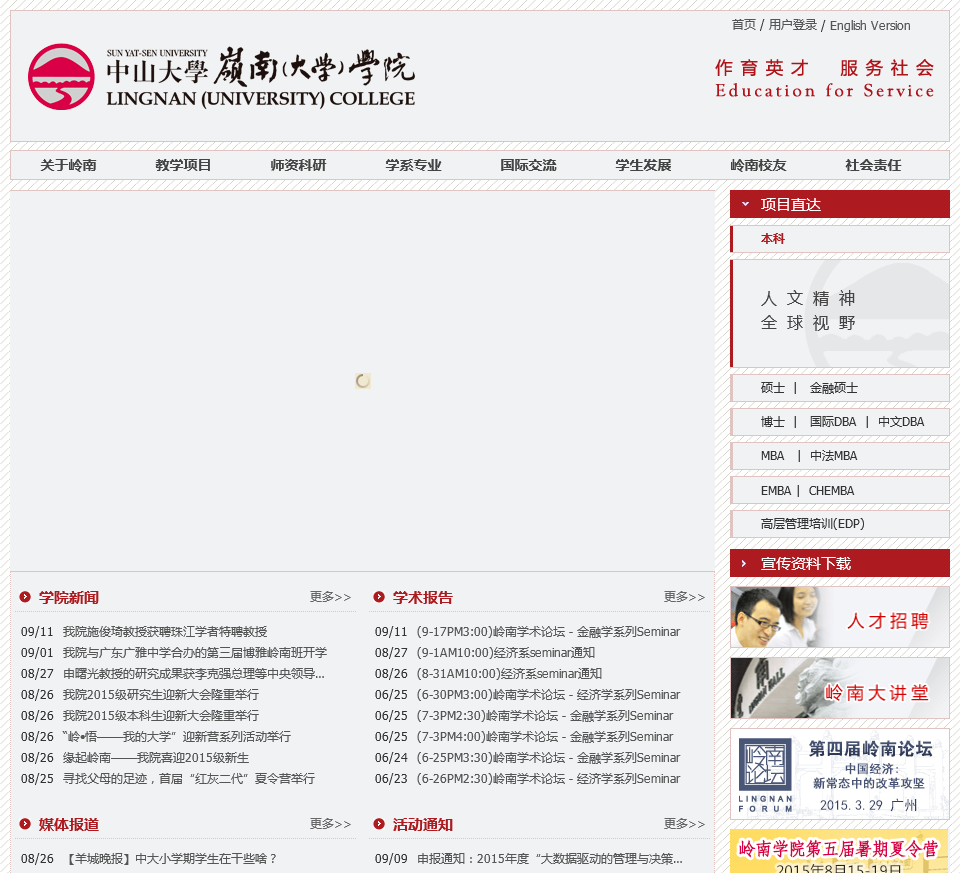Open (7-3PM4:00)岭南学术论坛 - 金融学系列Seminar
This screenshot has height=873, width=960.
[544, 736]
